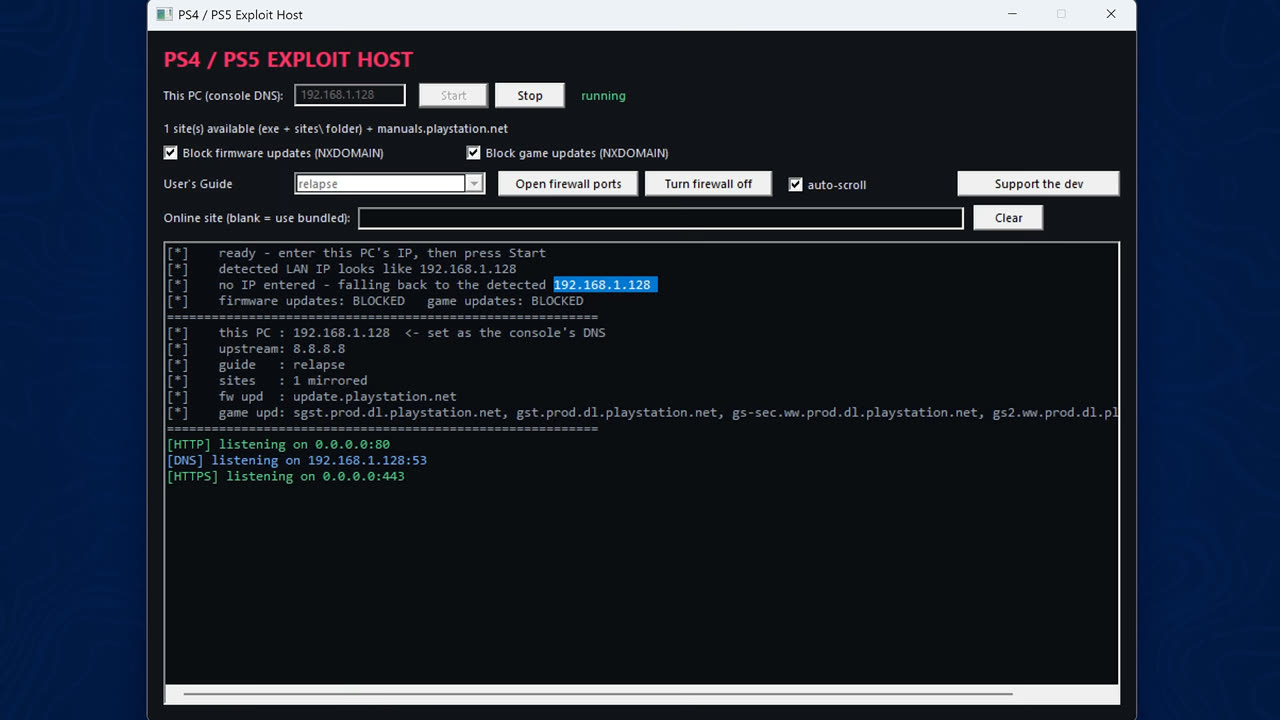Click the '[DNS] listening on 192.168.1.128:53' line
Viewport: 1280px width, 720px height.
click(297, 460)
